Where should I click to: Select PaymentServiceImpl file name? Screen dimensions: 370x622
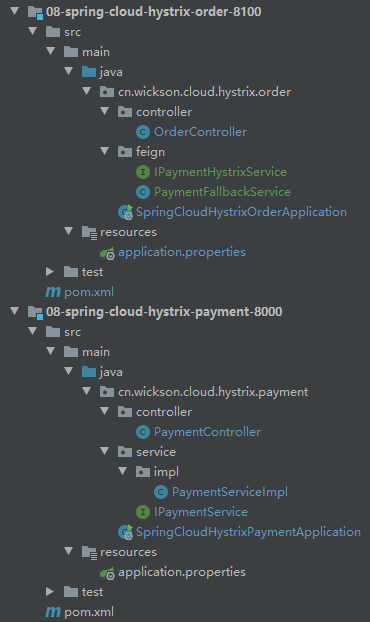(230, 492)
